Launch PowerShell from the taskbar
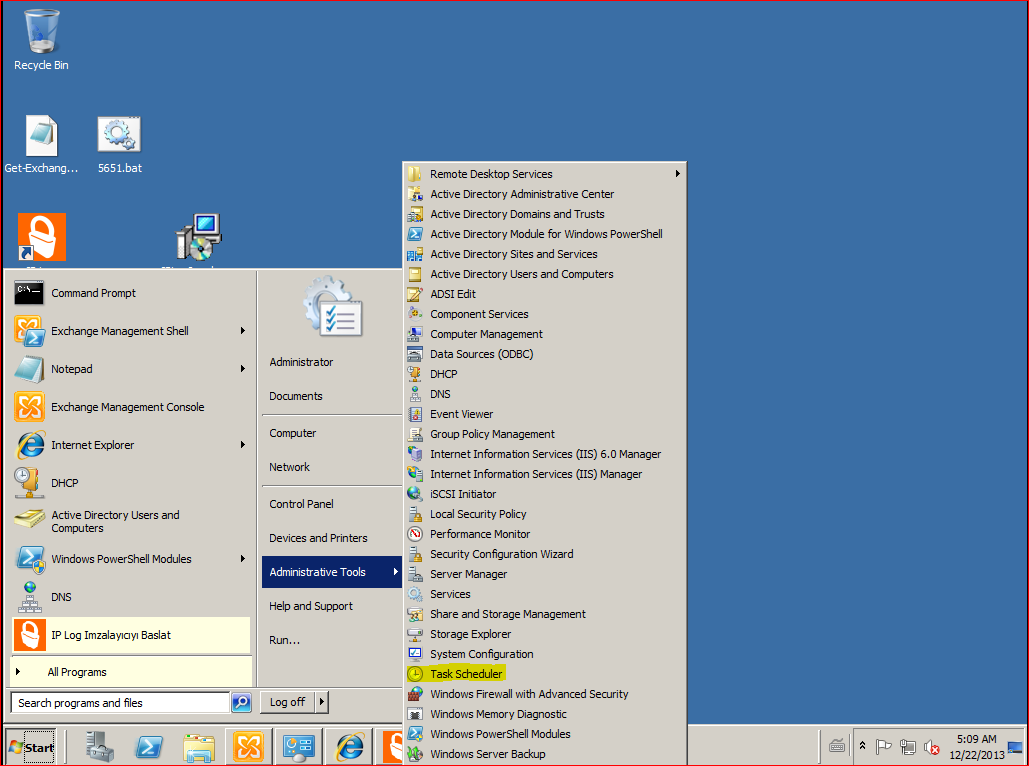This screenshot has width=1029, height=766. [149, 747]
